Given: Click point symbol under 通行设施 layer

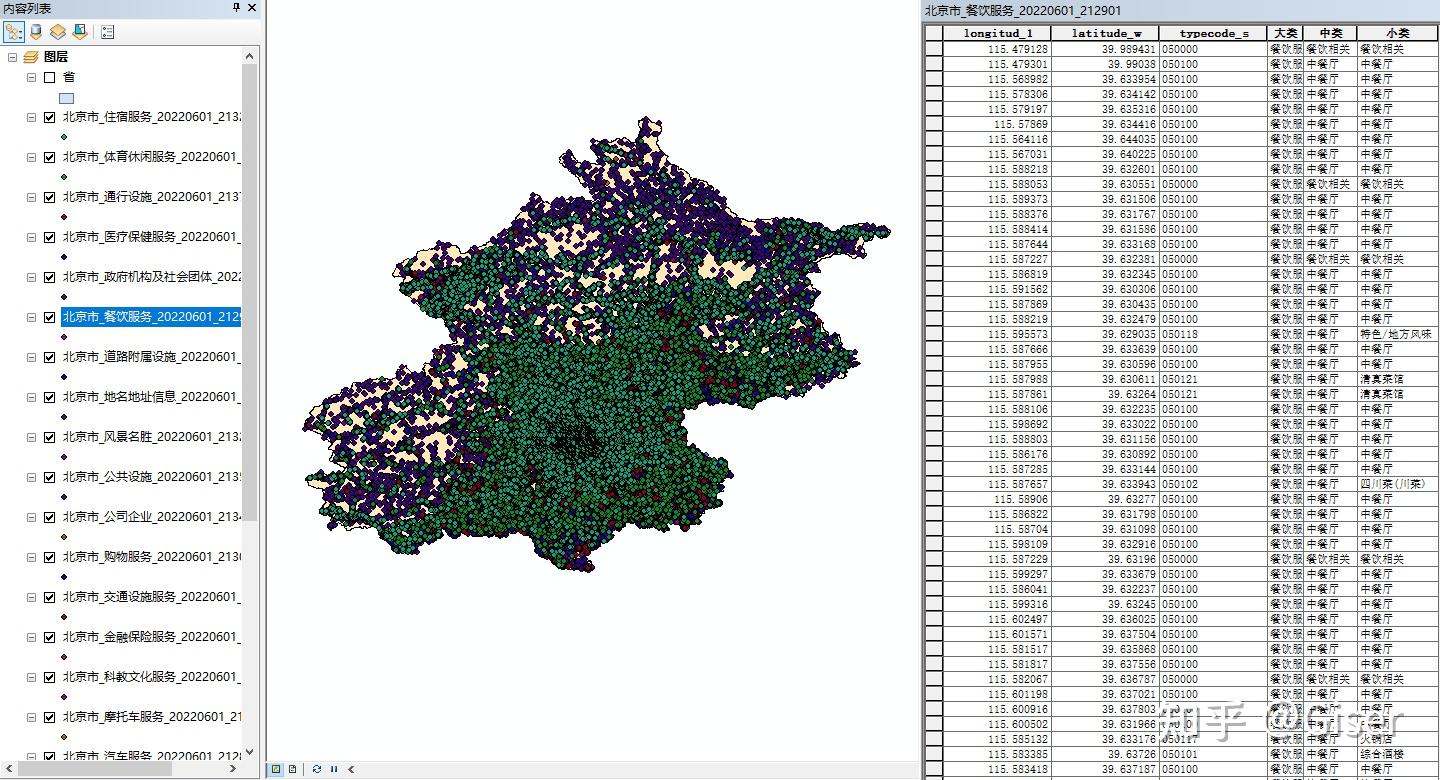Looking at the screenshot, I should point(65,216).
